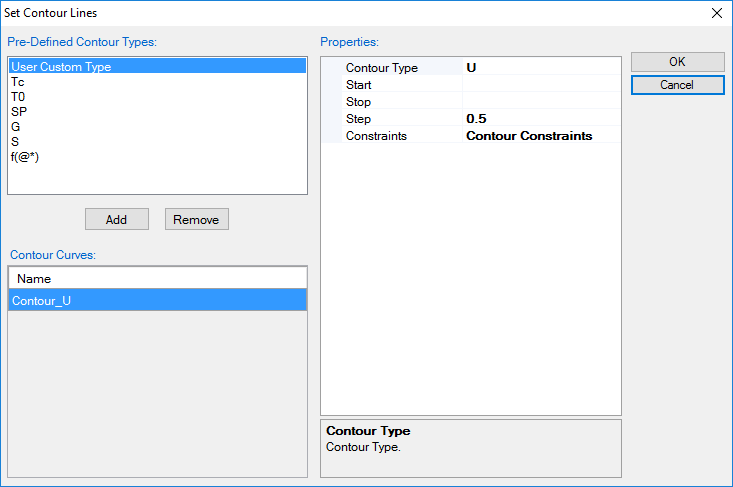Open Contour Type value dropdown
Screen dimensions: 733x487
(x=540, y=68)
